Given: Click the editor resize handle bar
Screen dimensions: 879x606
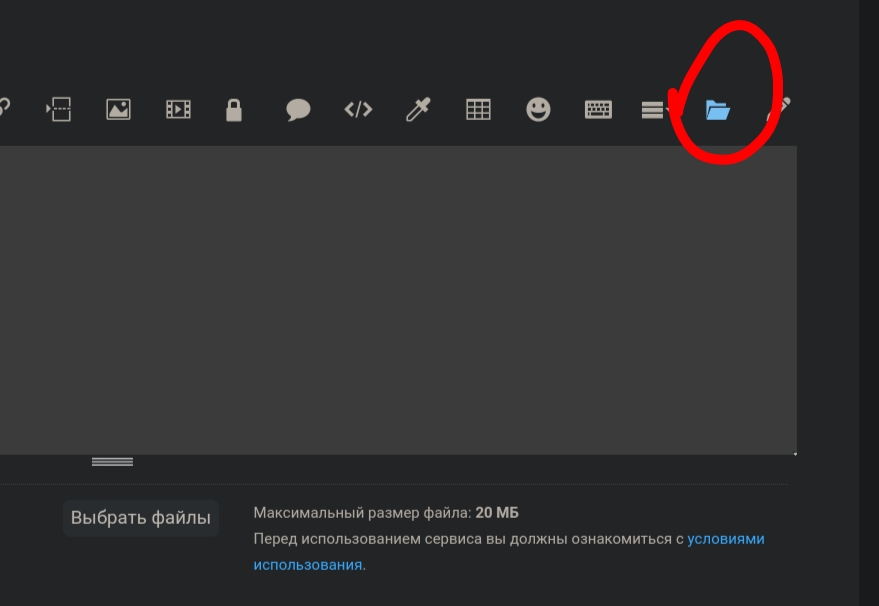Looking at the screenshot, I should coord(112,462).
